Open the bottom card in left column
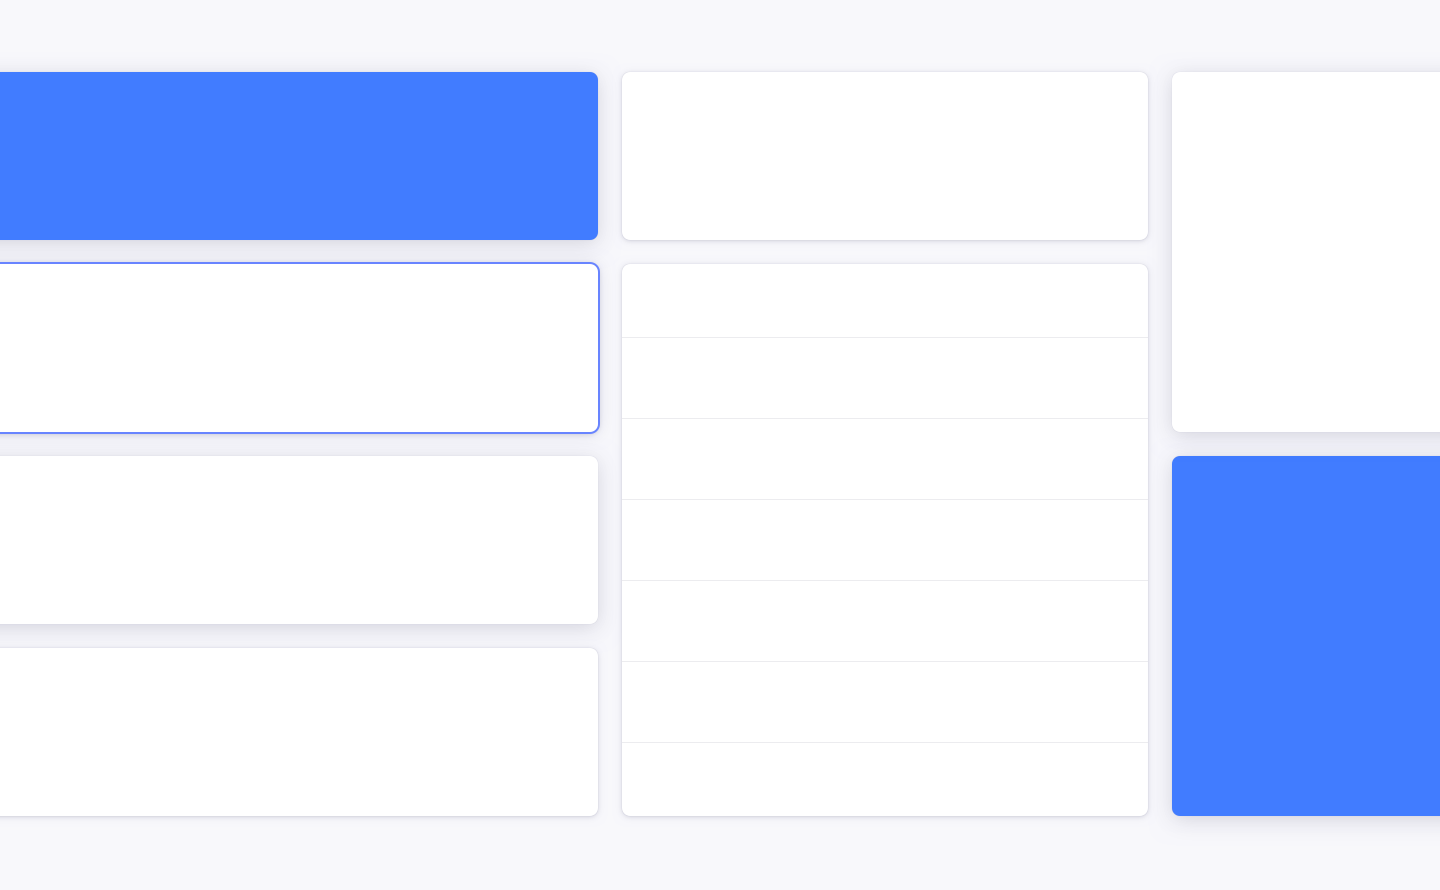 coord(298,732)
